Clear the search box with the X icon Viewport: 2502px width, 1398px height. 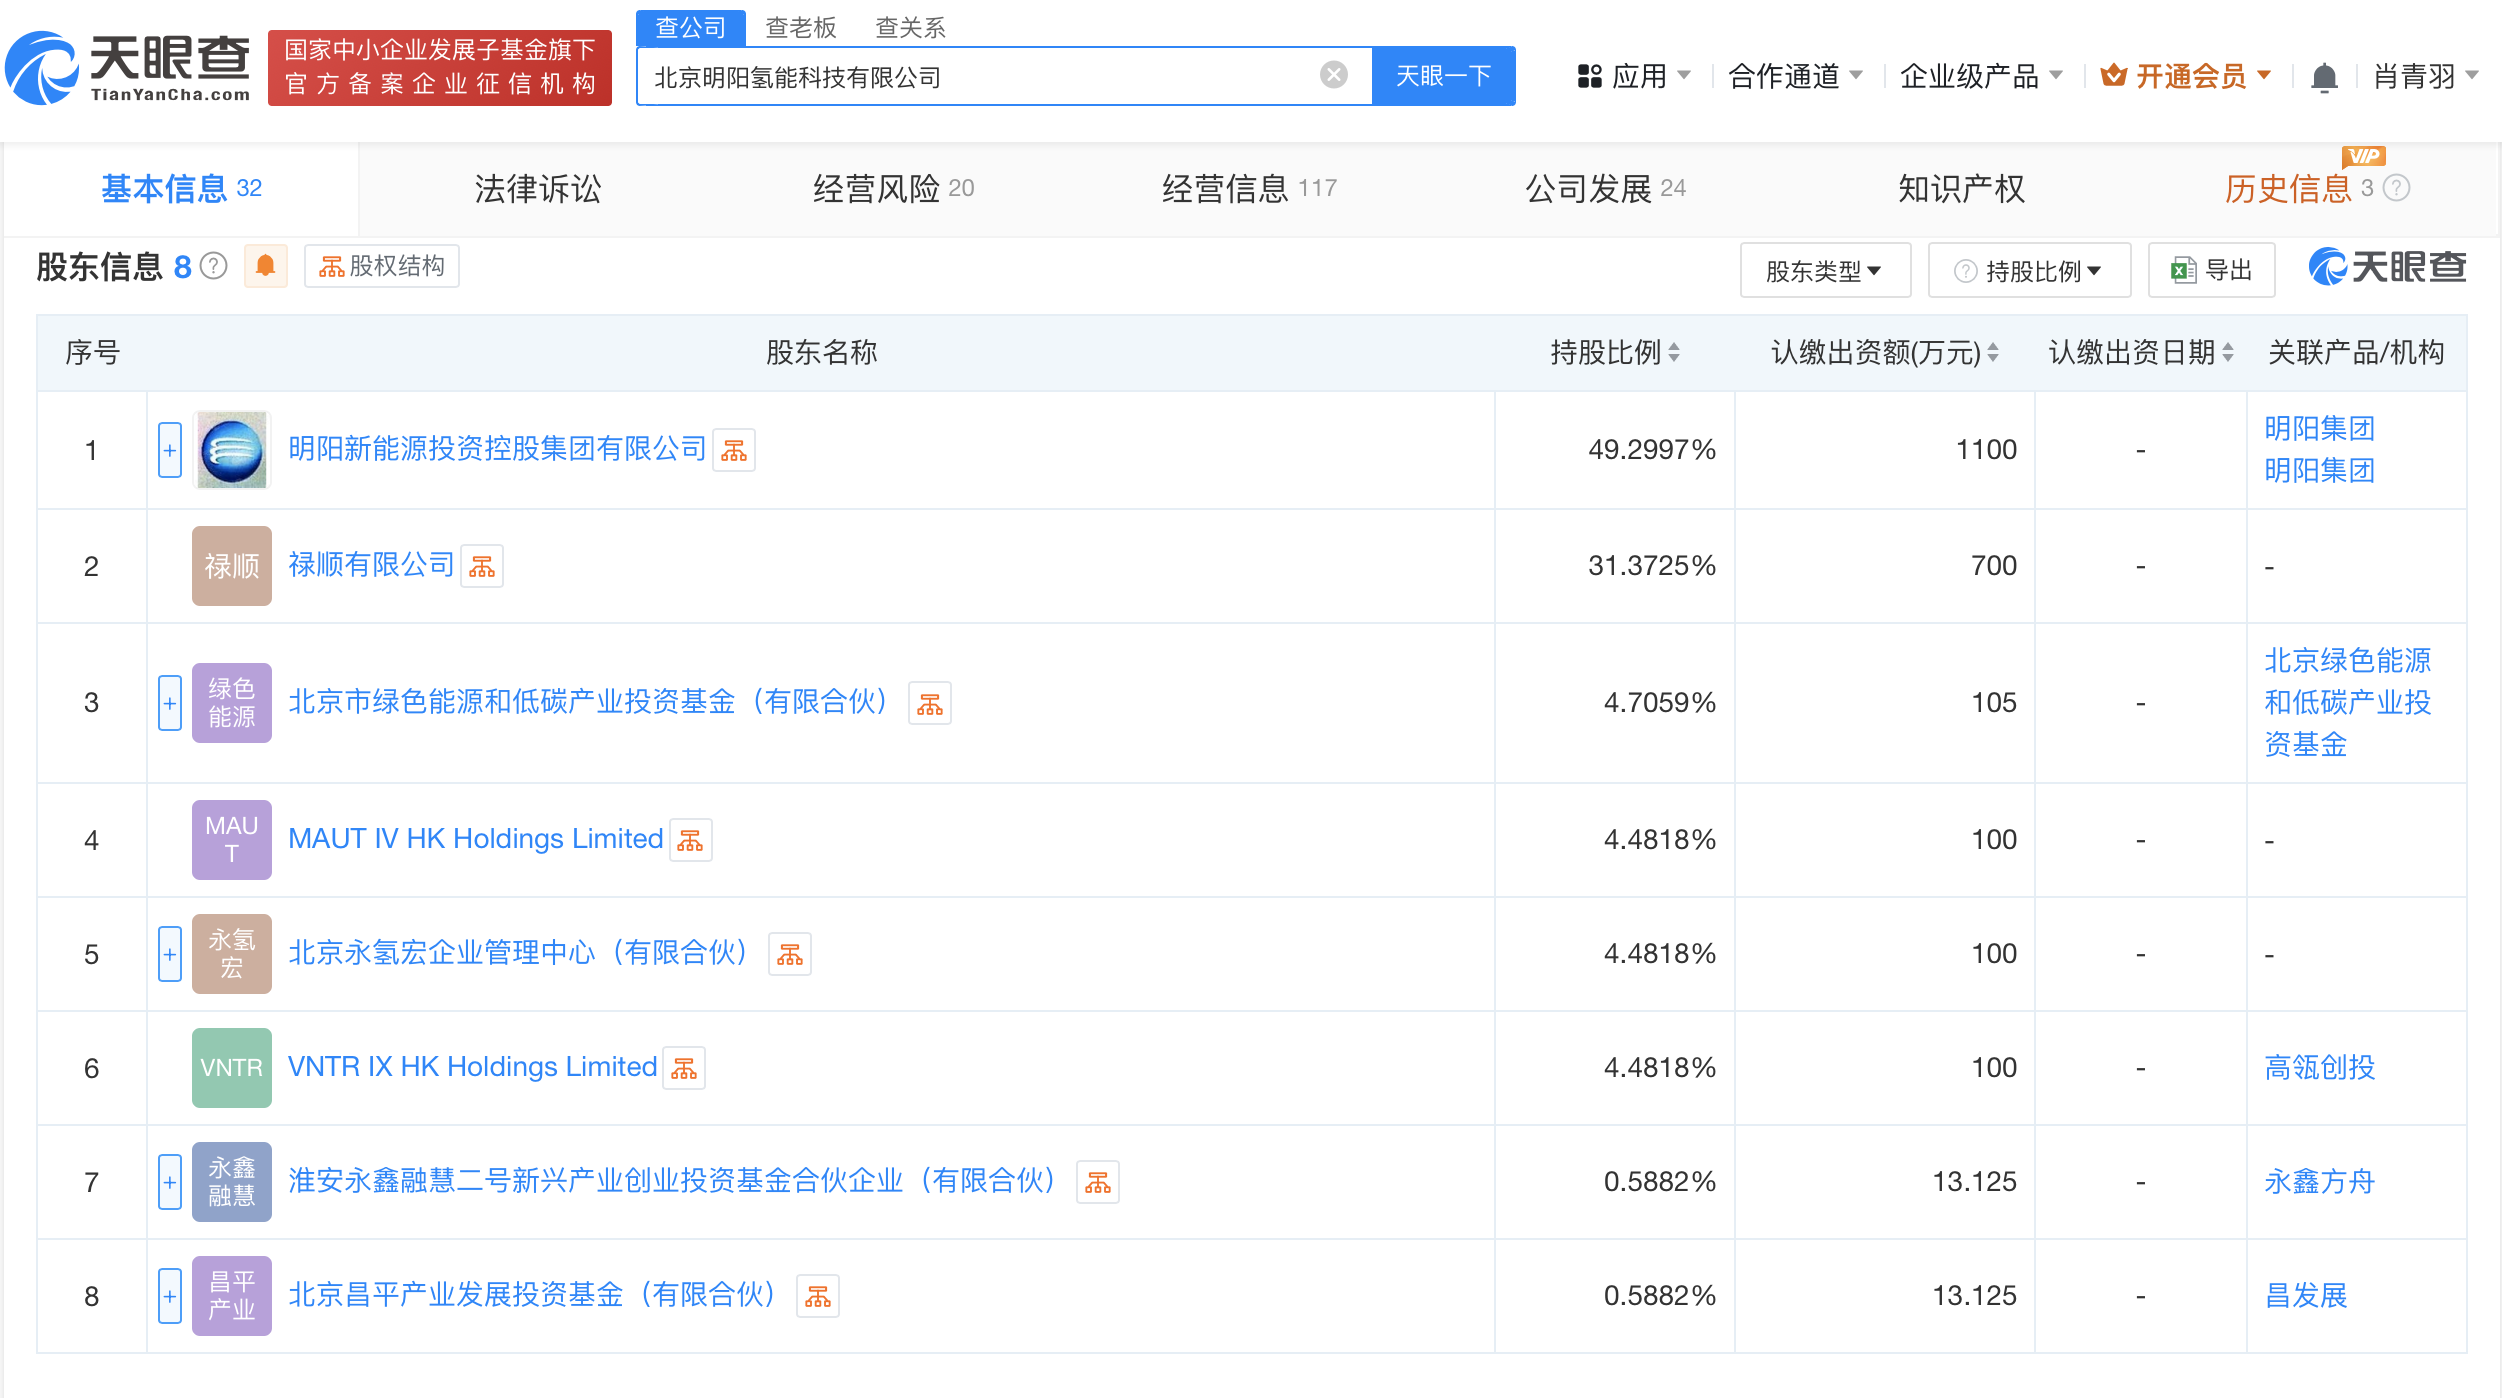1333,75
